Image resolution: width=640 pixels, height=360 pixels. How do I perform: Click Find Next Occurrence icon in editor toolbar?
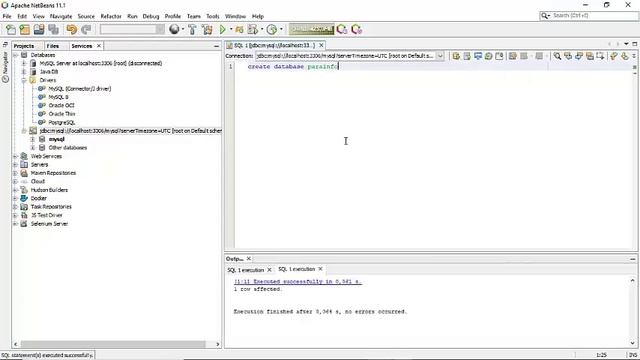[x=579, y=56]
